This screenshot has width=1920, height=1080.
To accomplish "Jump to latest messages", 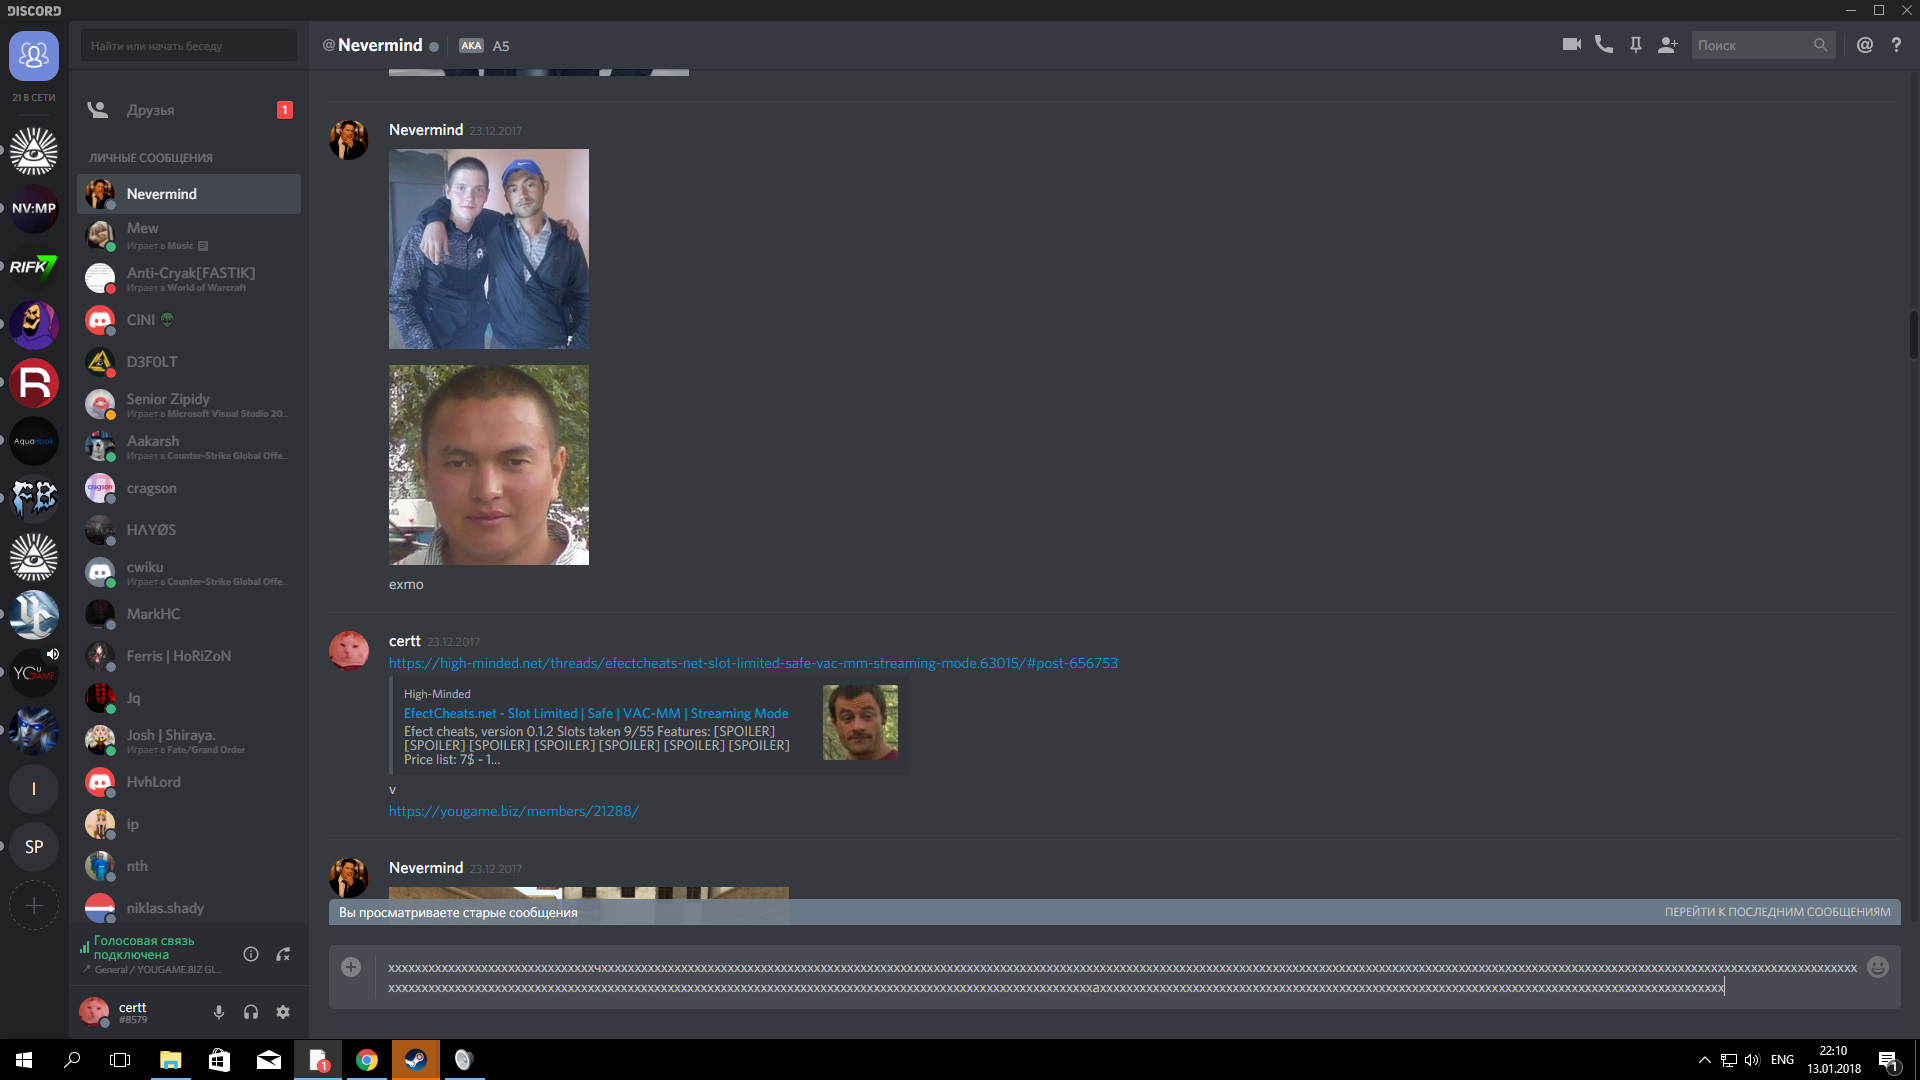I will (1777, 912).
